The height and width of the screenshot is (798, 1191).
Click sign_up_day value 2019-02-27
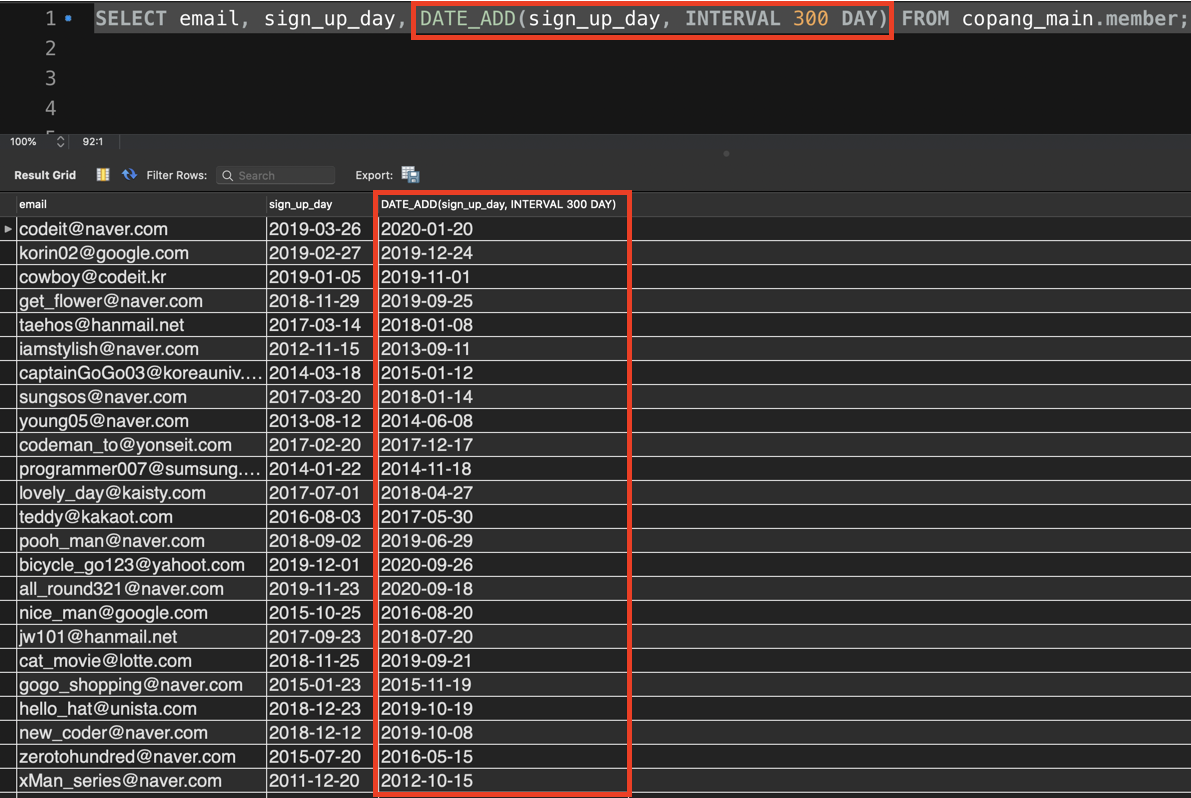pyautogui.click(x=314, y=253)
